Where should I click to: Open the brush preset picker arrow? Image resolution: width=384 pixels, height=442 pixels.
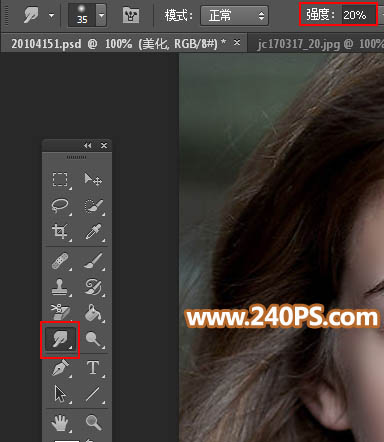tap(101, 15)
